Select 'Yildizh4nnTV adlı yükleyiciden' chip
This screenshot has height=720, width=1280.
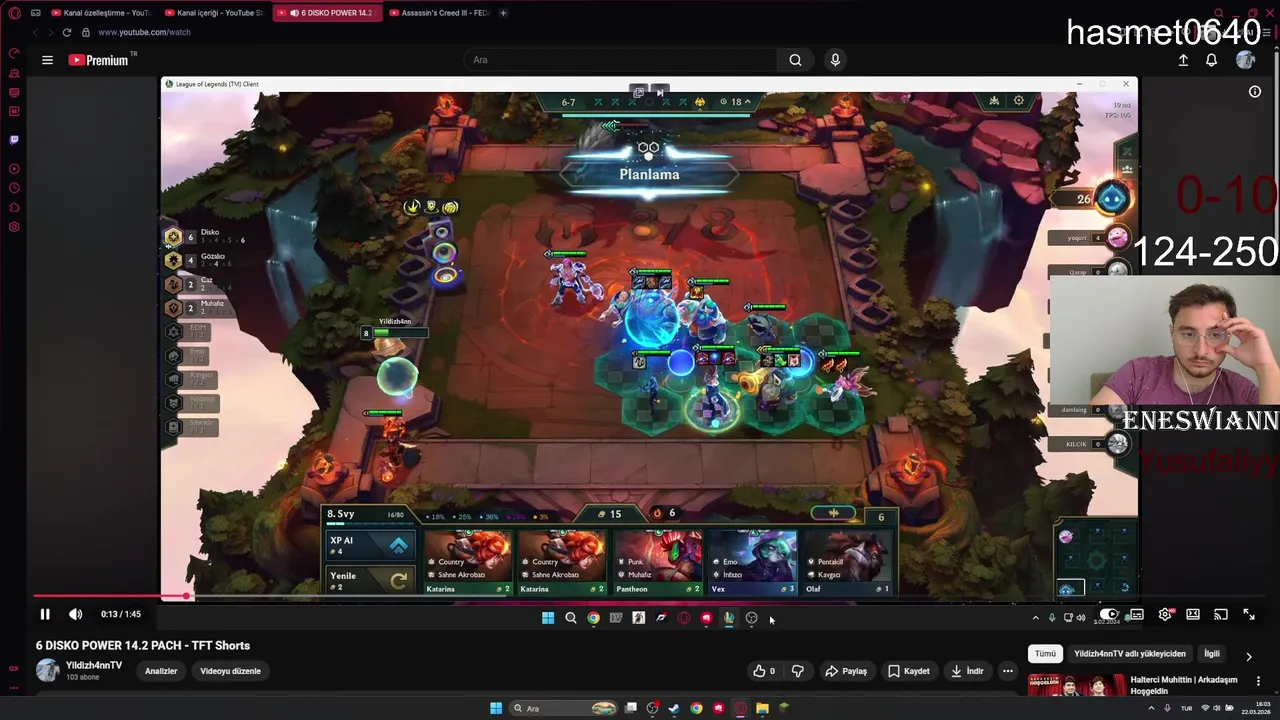pyautogui.click(x=1130, y=654)
